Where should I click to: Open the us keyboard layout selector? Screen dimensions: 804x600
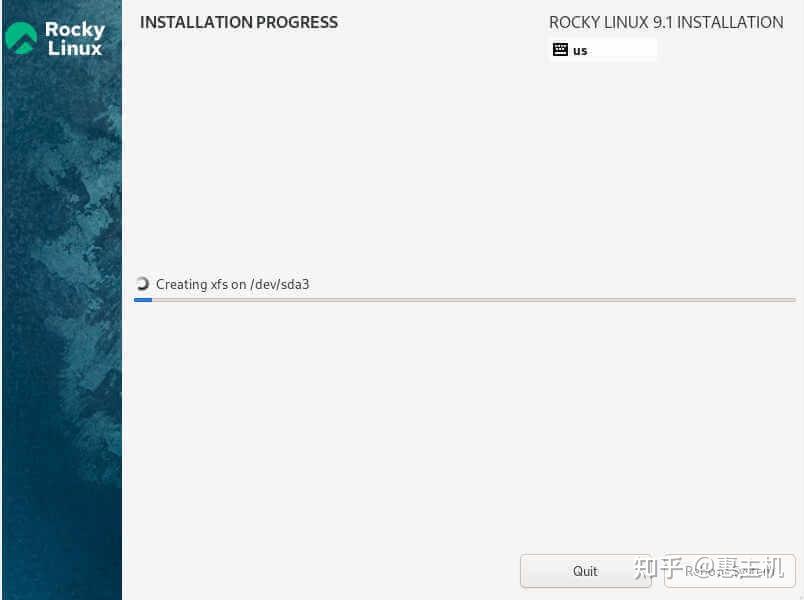pos(600,49)
